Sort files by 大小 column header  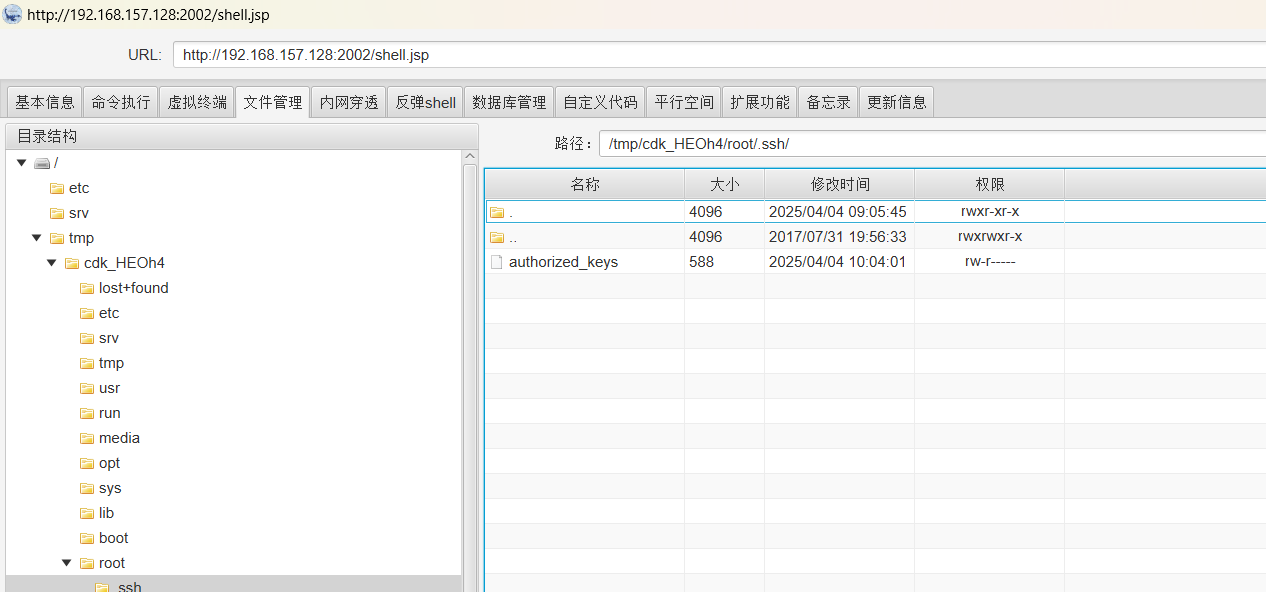tap(724, 184)
